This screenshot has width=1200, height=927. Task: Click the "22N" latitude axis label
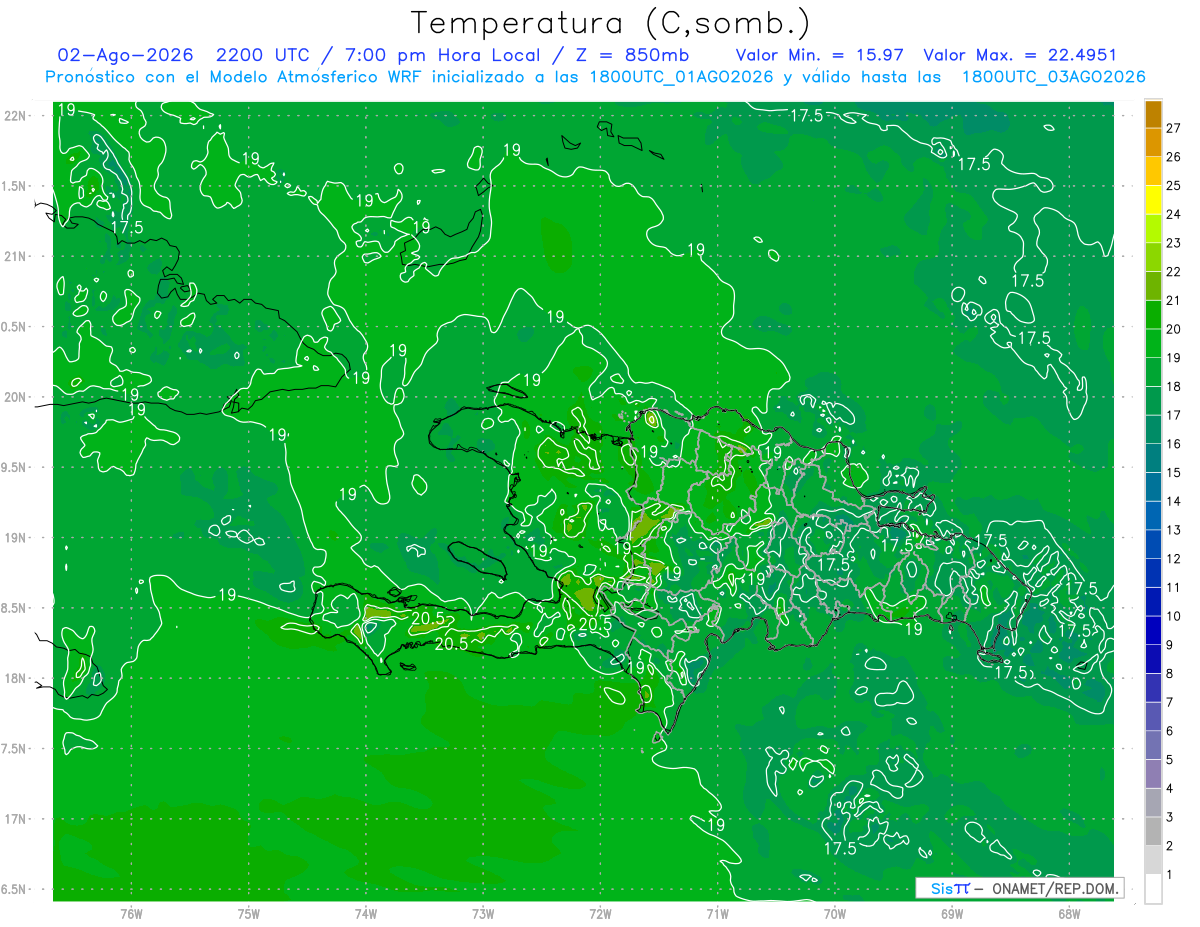pos(16,115)
